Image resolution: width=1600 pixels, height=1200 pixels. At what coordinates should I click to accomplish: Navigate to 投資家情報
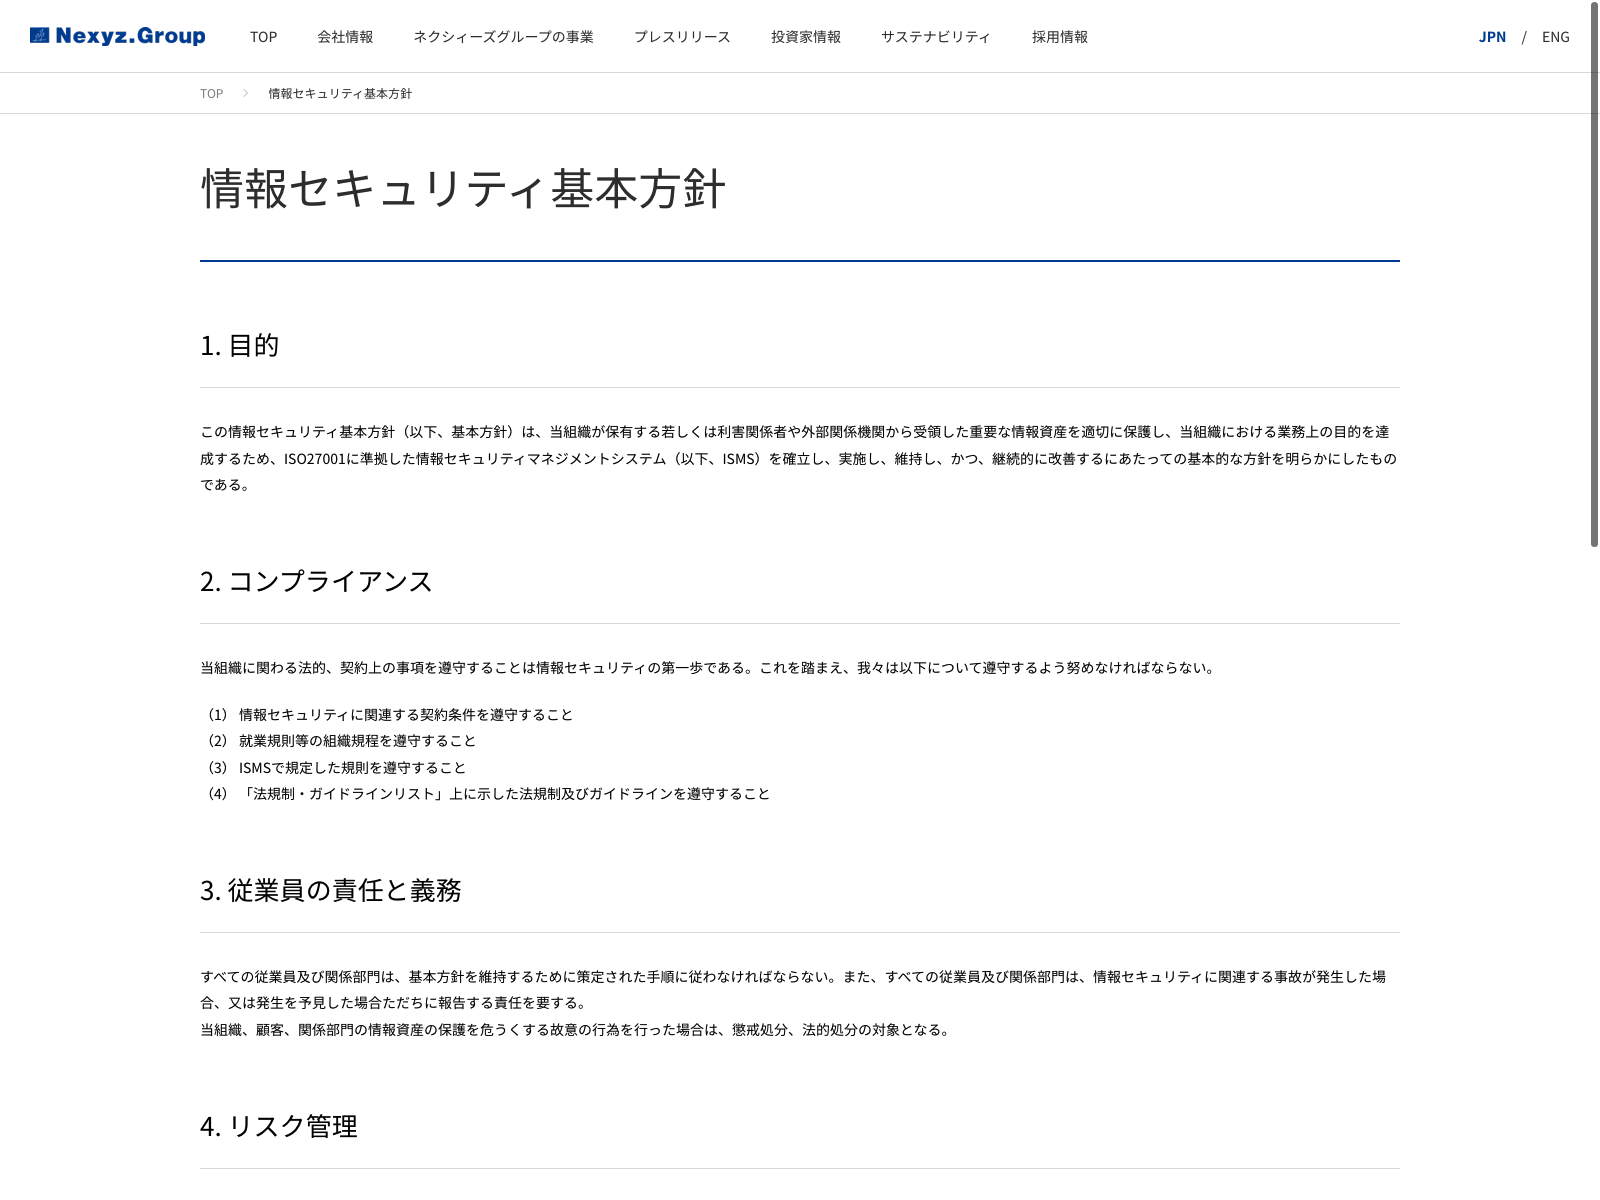(x=805, y=37)
